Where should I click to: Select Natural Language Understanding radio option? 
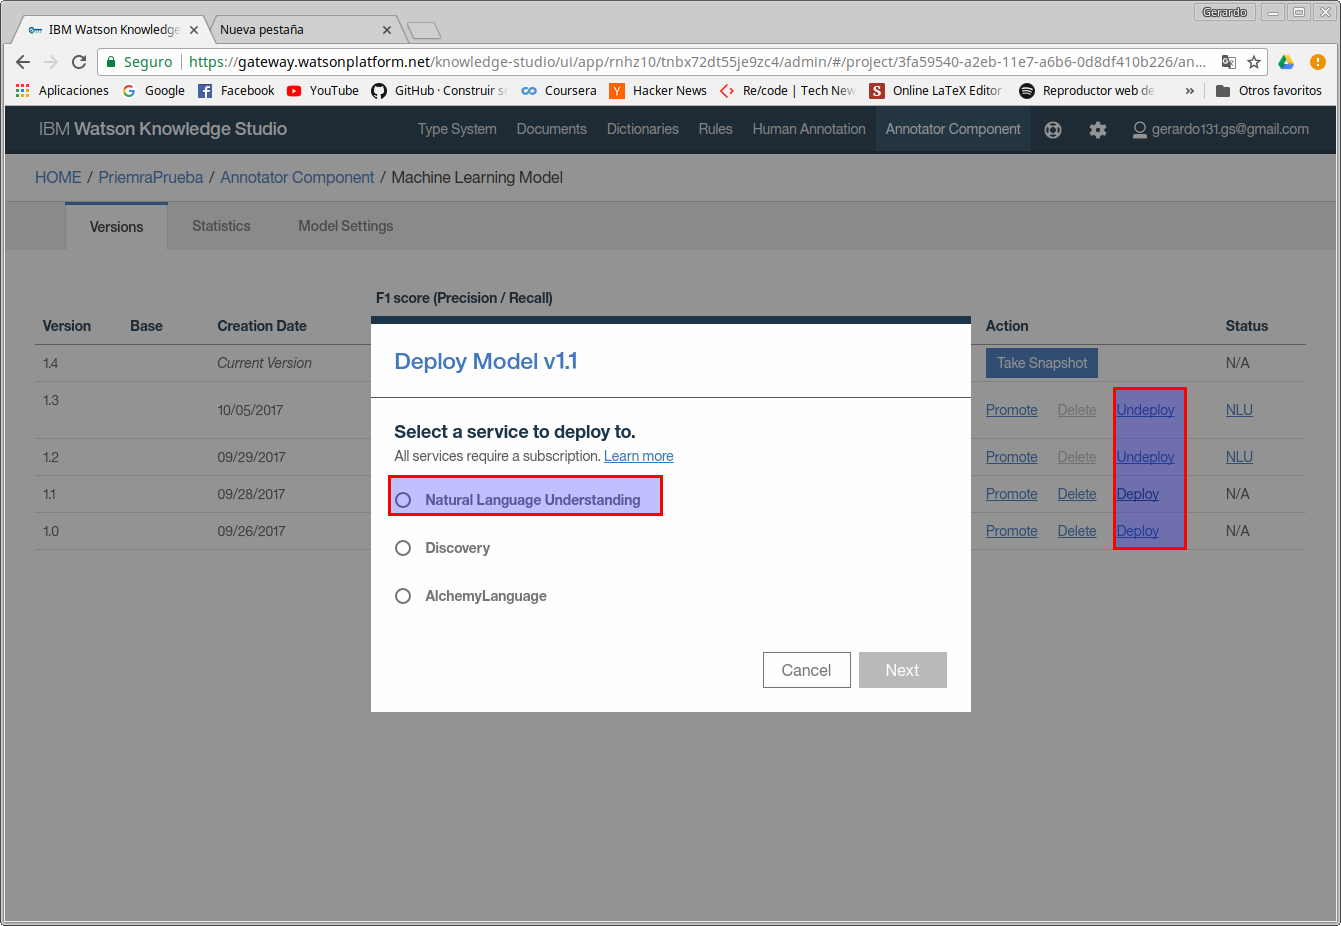pyautogui.click(x=403, y=500)
